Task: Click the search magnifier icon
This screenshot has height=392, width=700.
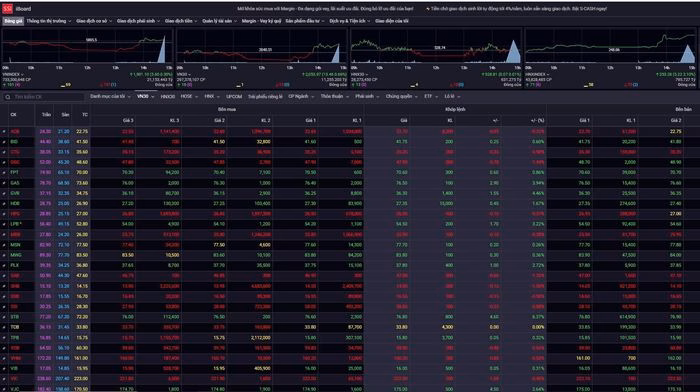Action: point(8,97)
